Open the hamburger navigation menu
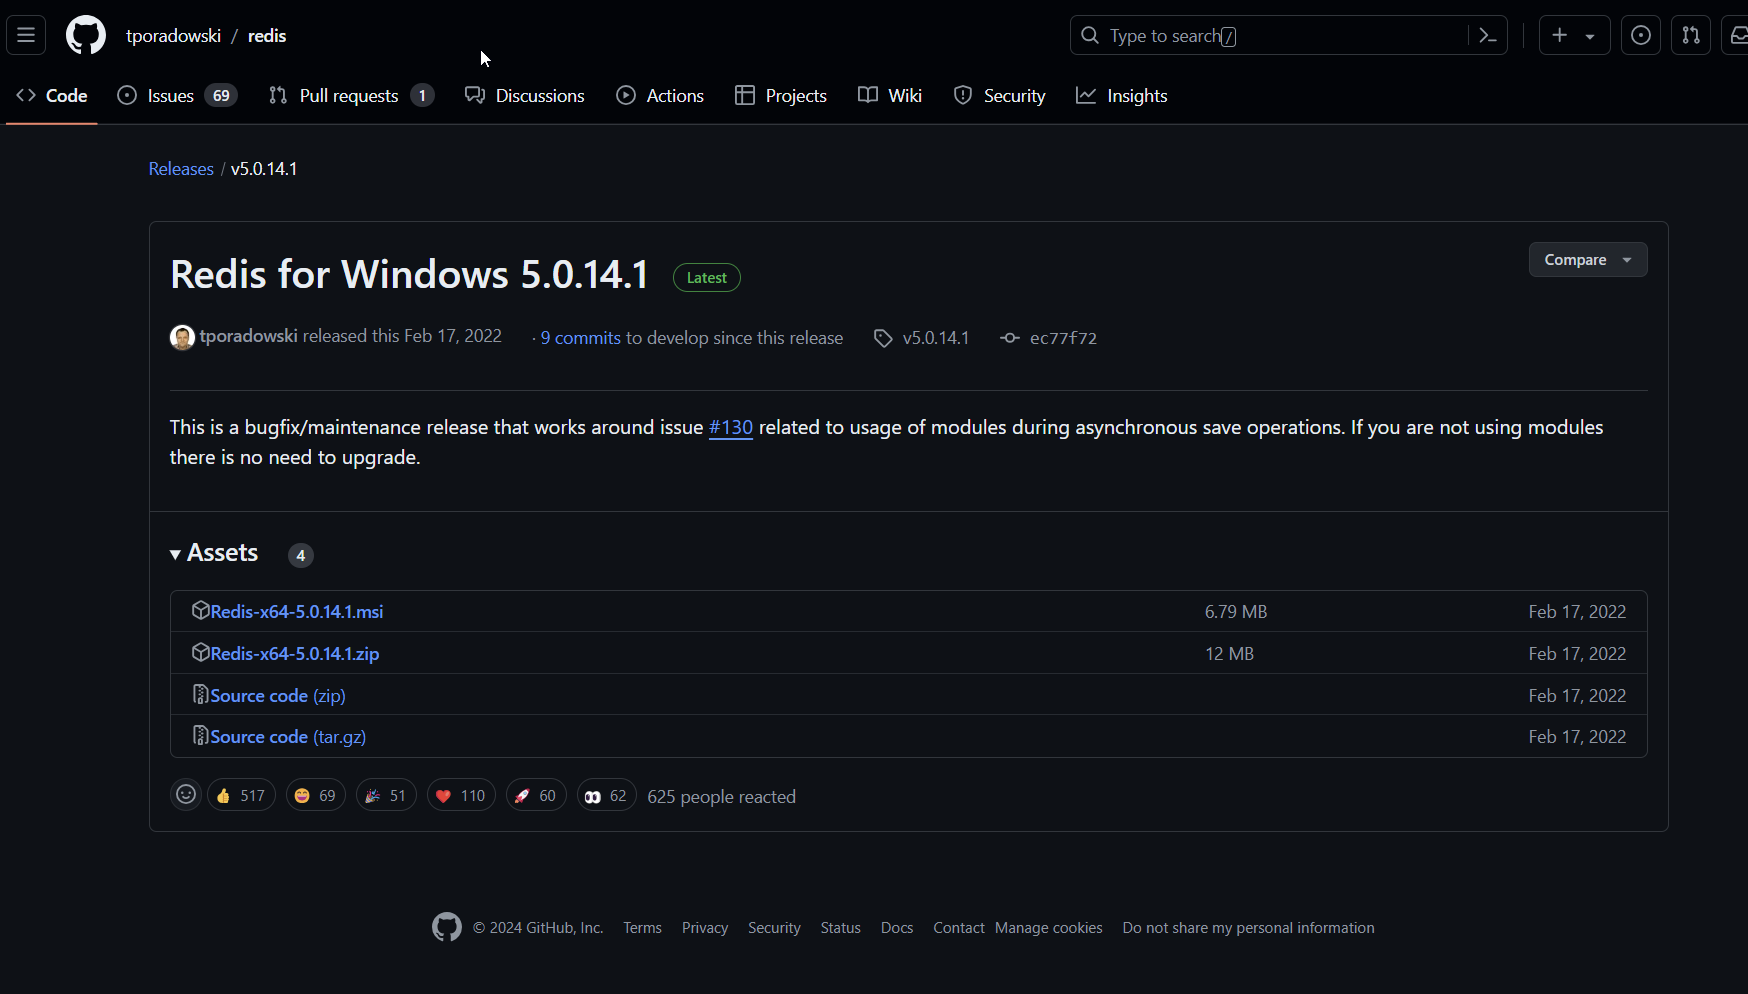This screenshot has width=1748, height=994. pos(26,35)
